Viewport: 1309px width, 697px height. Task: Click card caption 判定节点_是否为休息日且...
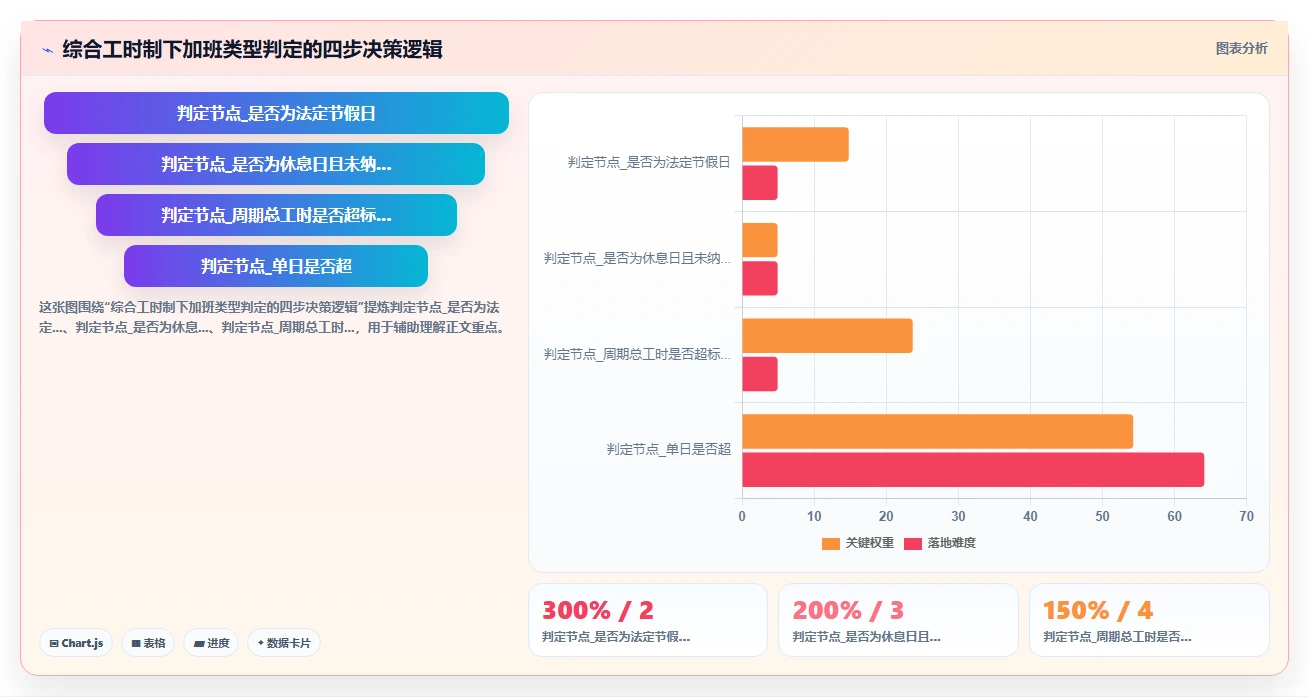(867, 636)
